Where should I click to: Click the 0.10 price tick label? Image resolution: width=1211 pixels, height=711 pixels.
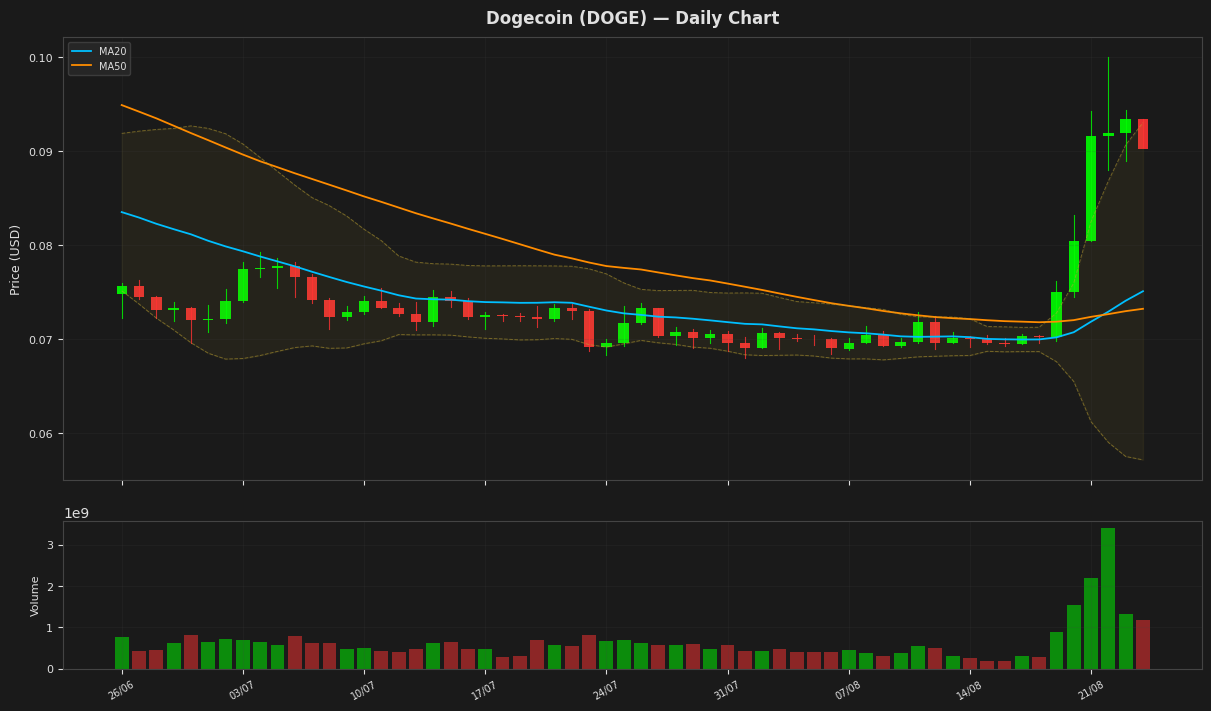coord(42,58)
